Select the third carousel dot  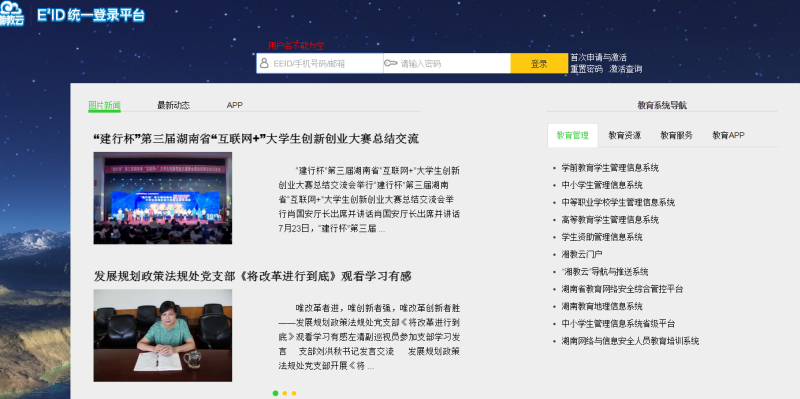[294, 393]
